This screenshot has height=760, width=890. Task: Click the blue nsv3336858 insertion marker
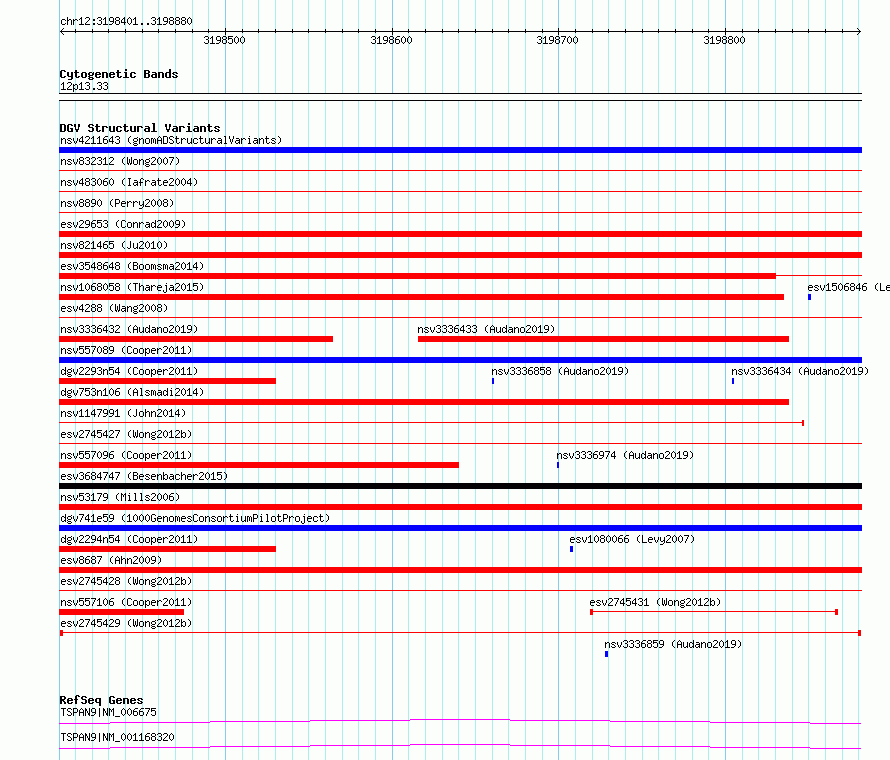tap(493, 381)
